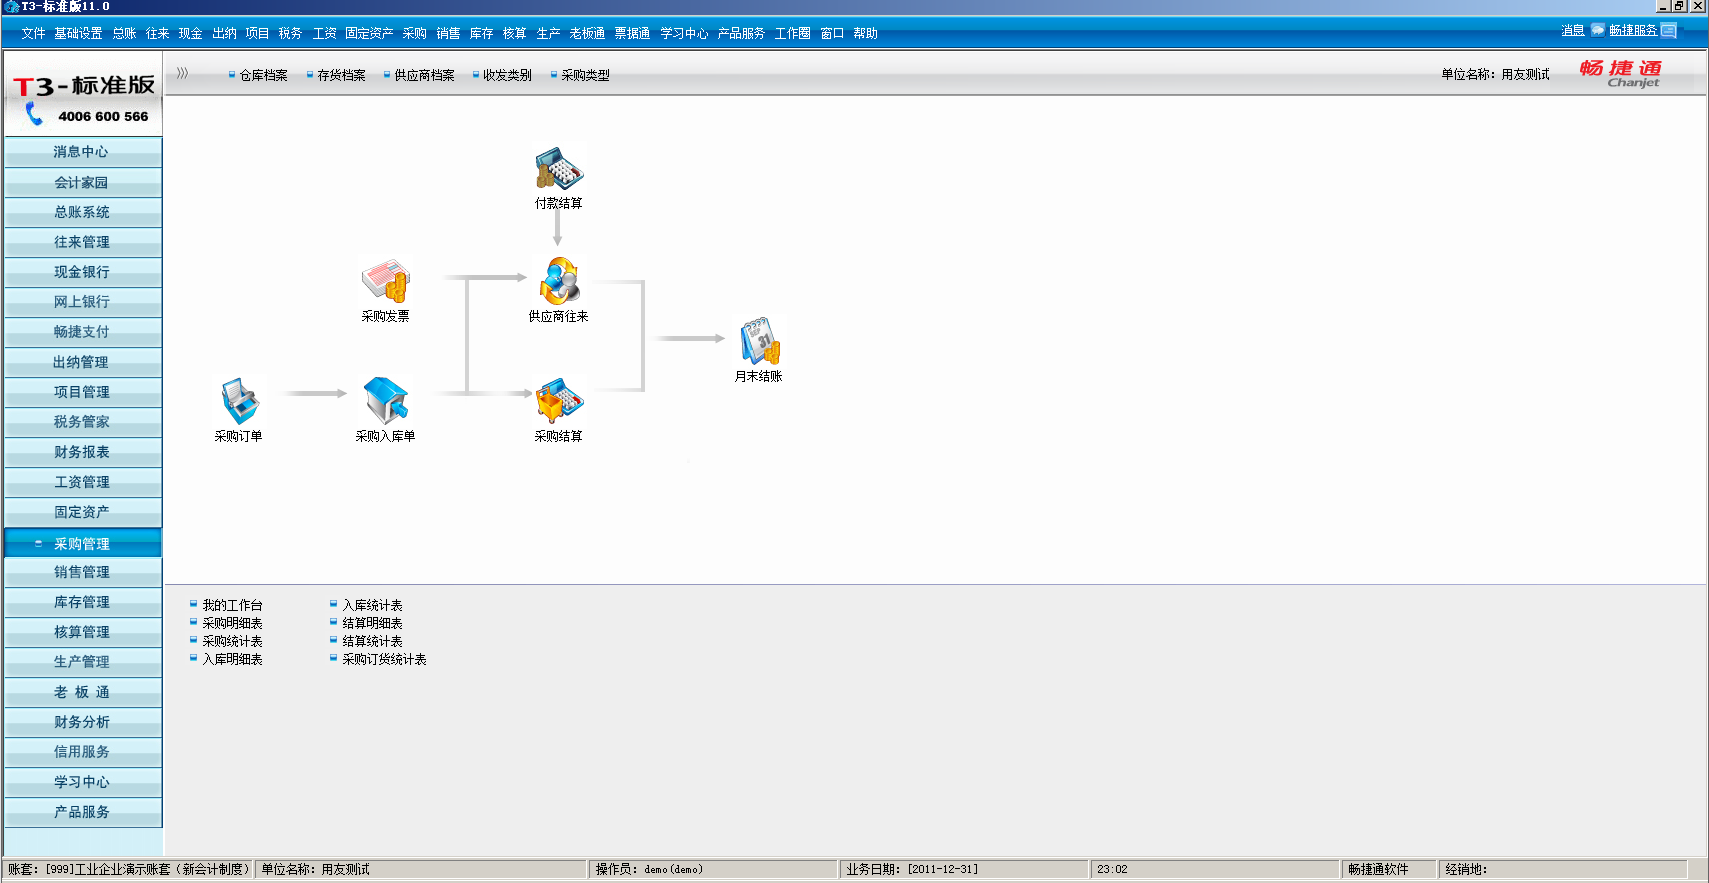Collapse the 采购管理 sidebar section
The image size is (1709, 883).
tap(83, 543)
